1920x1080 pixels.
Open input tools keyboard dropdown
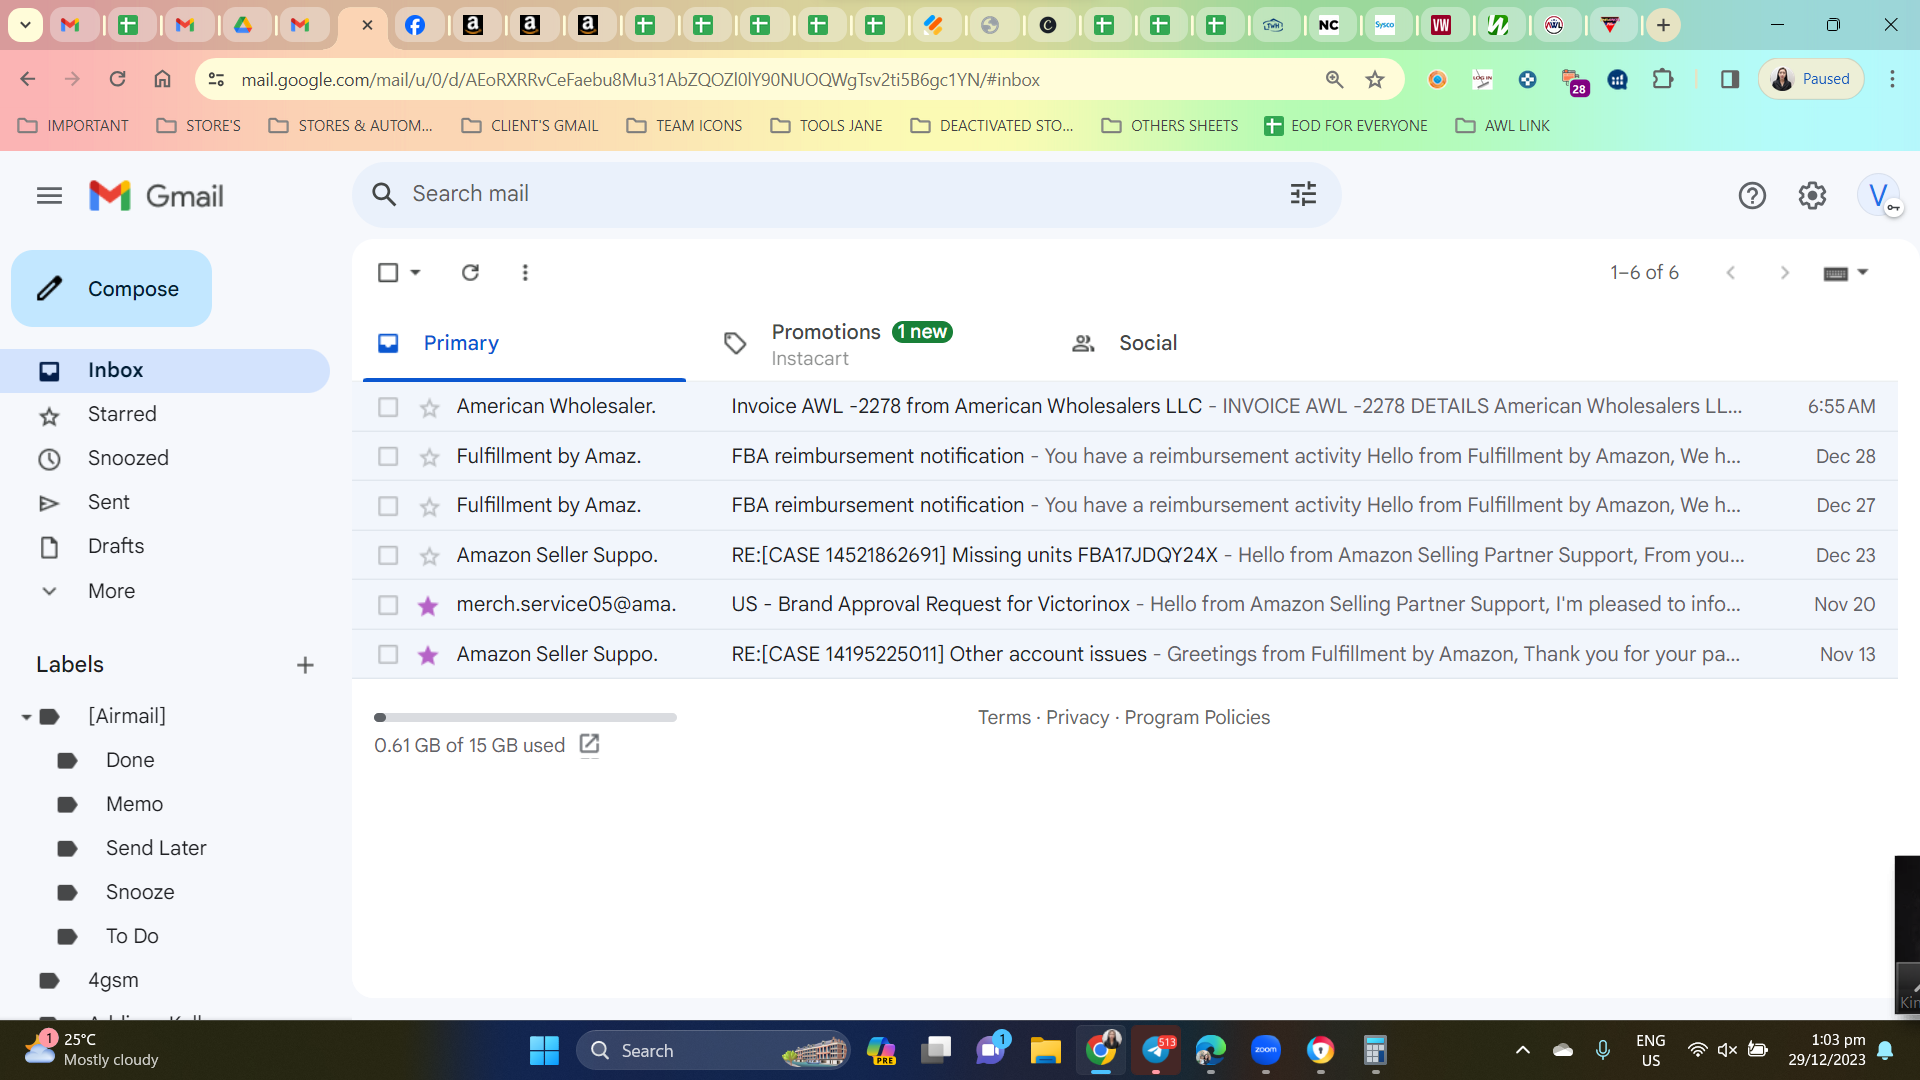point(1846,273)
